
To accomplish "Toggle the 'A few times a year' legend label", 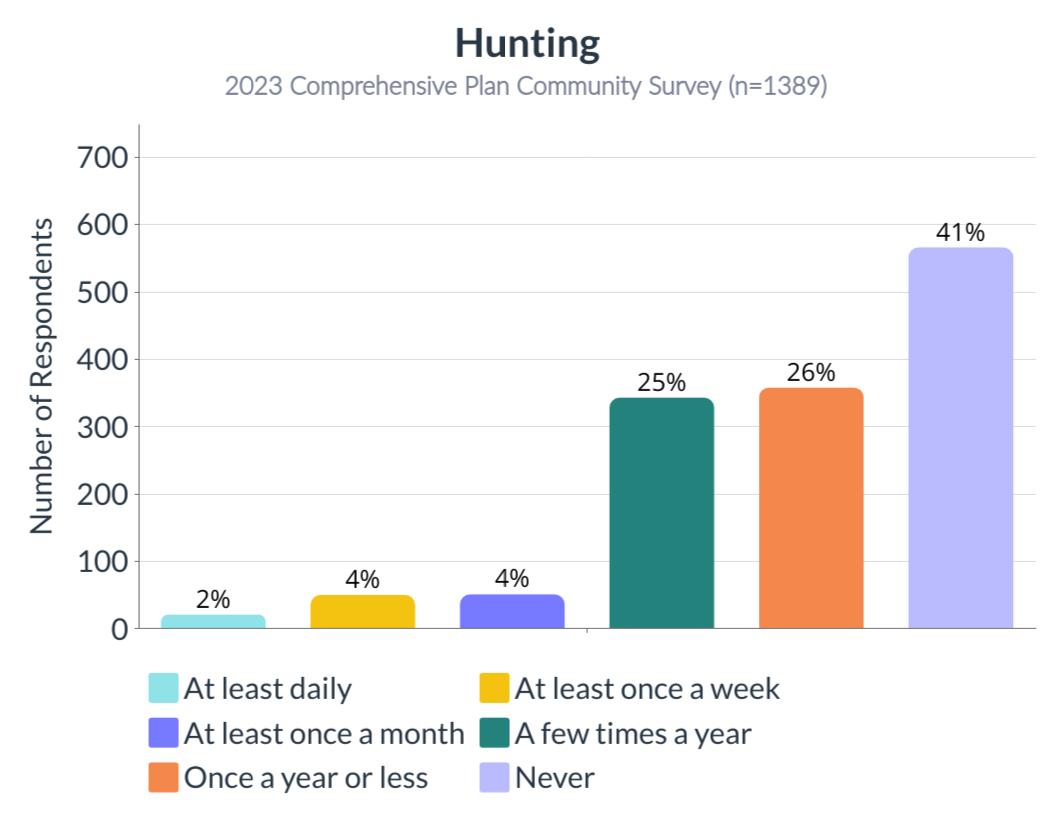I will coord(633,733).
